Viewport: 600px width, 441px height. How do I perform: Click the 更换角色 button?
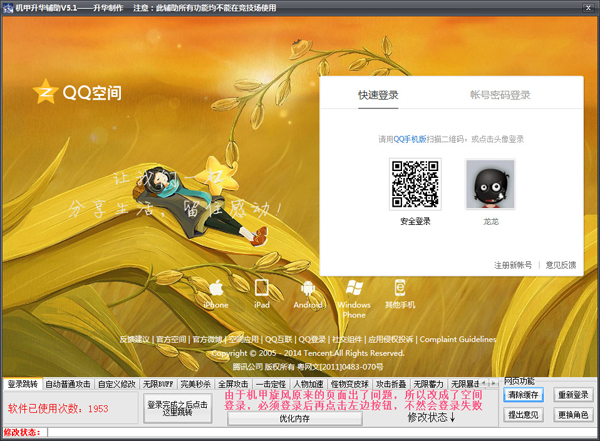point(573,415)
